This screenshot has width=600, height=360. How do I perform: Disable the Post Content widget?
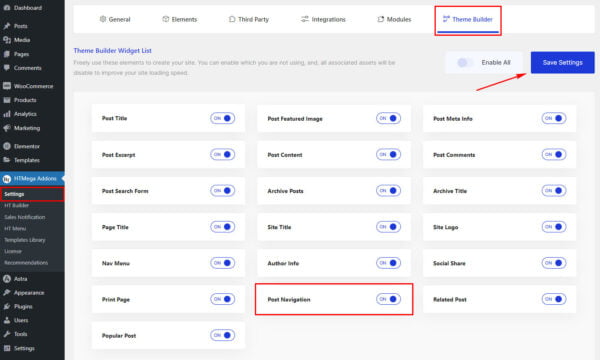pos(388,155)
